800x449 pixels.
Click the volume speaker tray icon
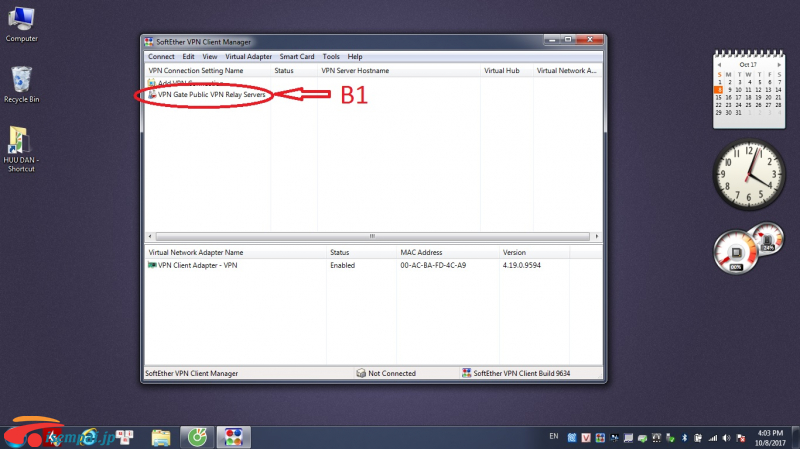point(726,438)
